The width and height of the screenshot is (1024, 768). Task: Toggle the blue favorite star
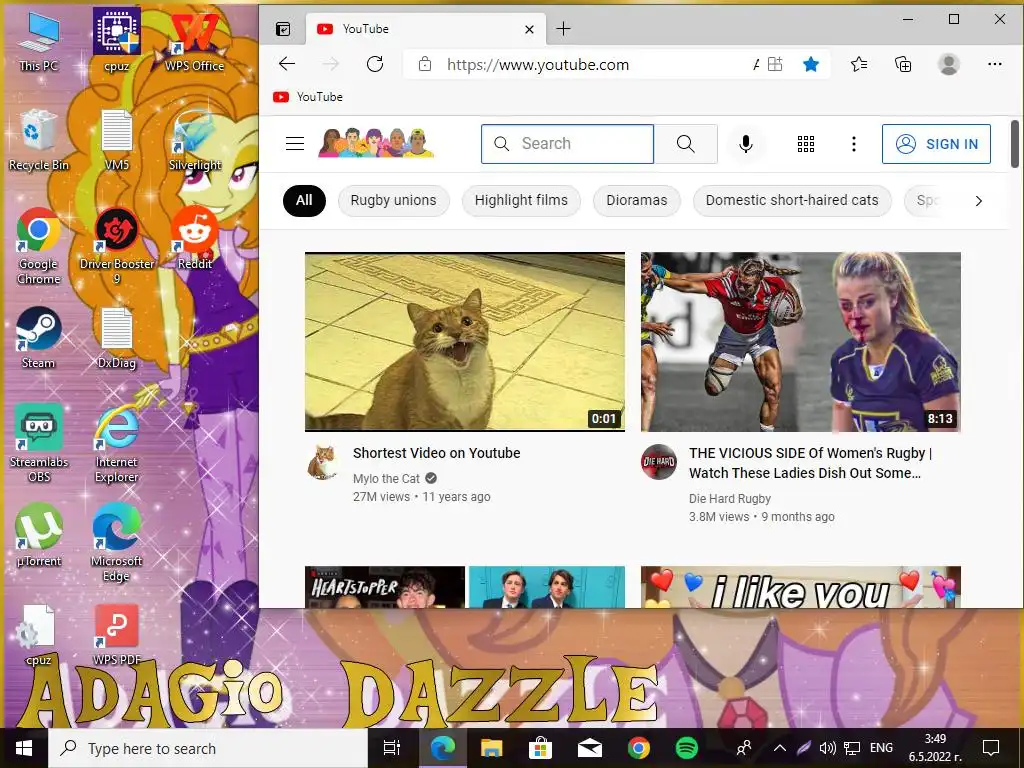[810, 64]
